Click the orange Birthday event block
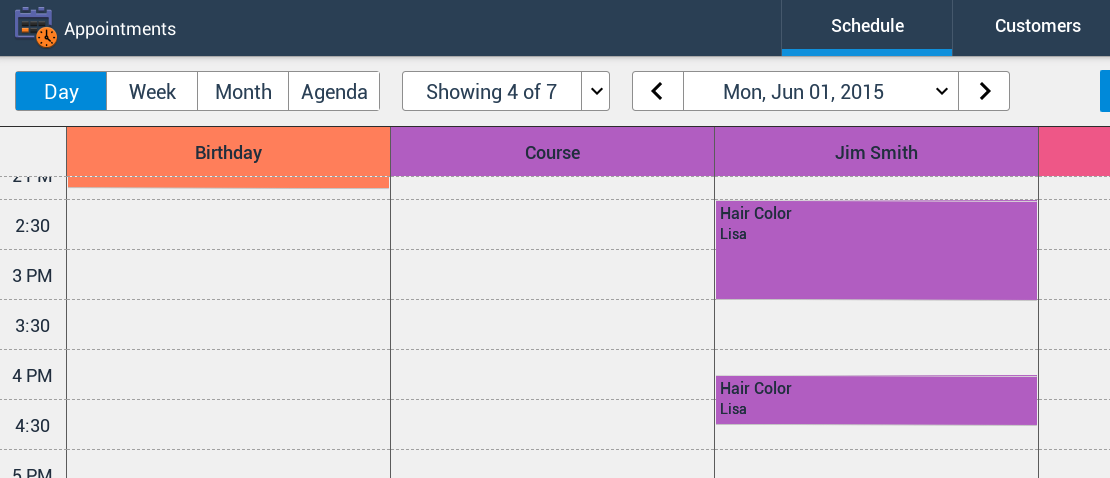The width and height of the screenshot is (1110, 478). (229, 182)
